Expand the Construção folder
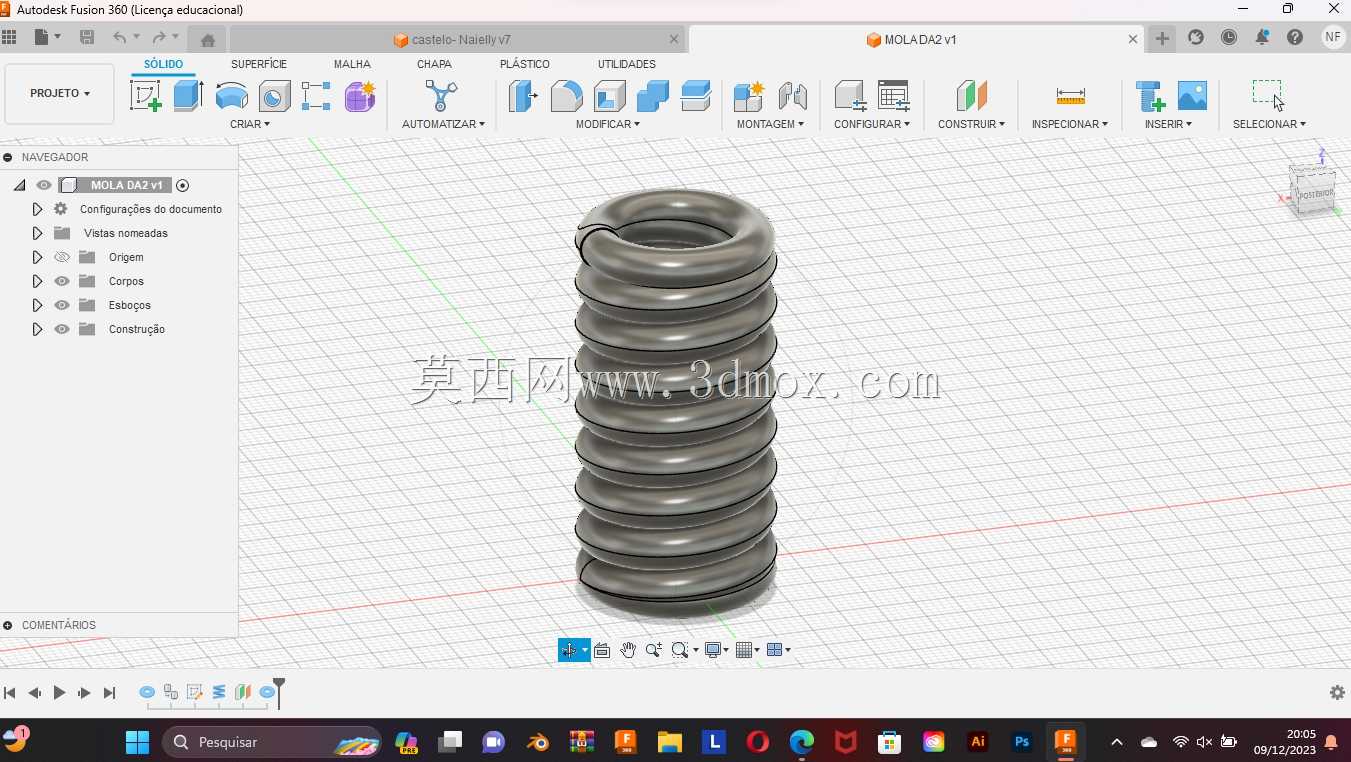The height and width of the screenshot is (762, 1351). [37, 329]
